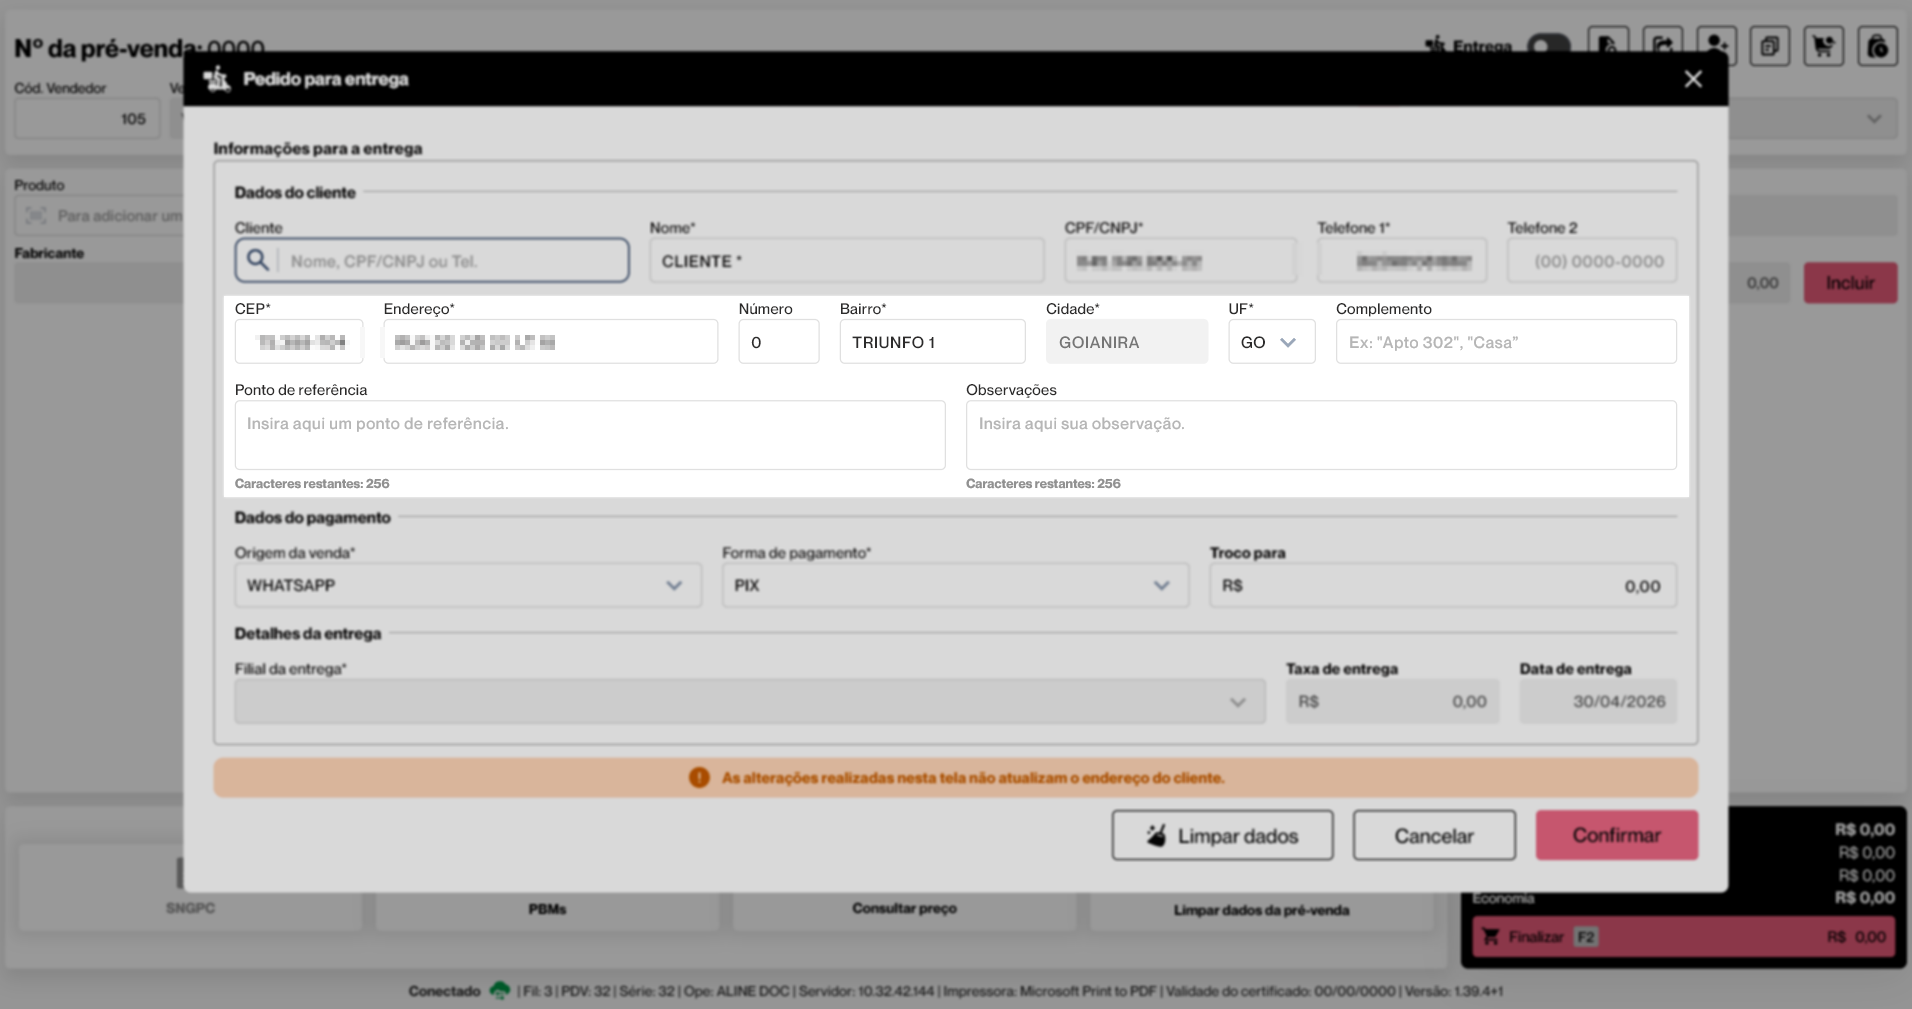Expand the Filial da entrega dropdown

750,702
